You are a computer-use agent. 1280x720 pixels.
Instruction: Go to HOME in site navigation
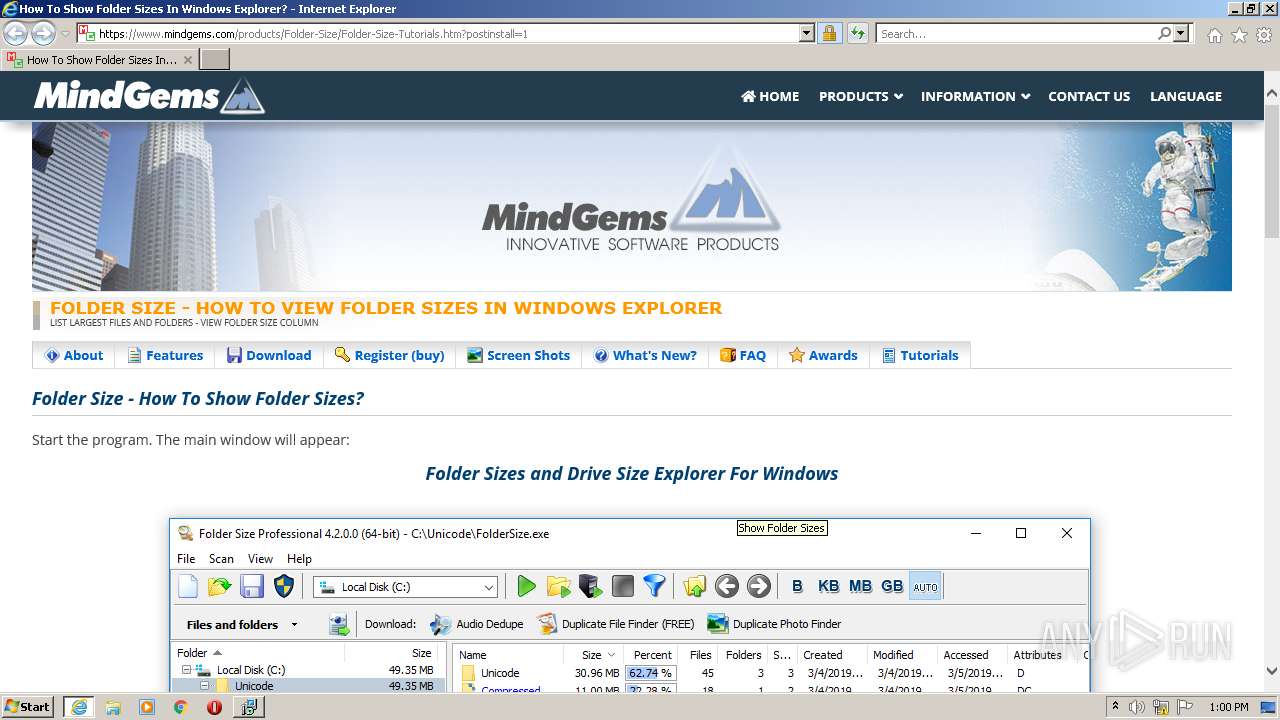click(x=770, y=96)
